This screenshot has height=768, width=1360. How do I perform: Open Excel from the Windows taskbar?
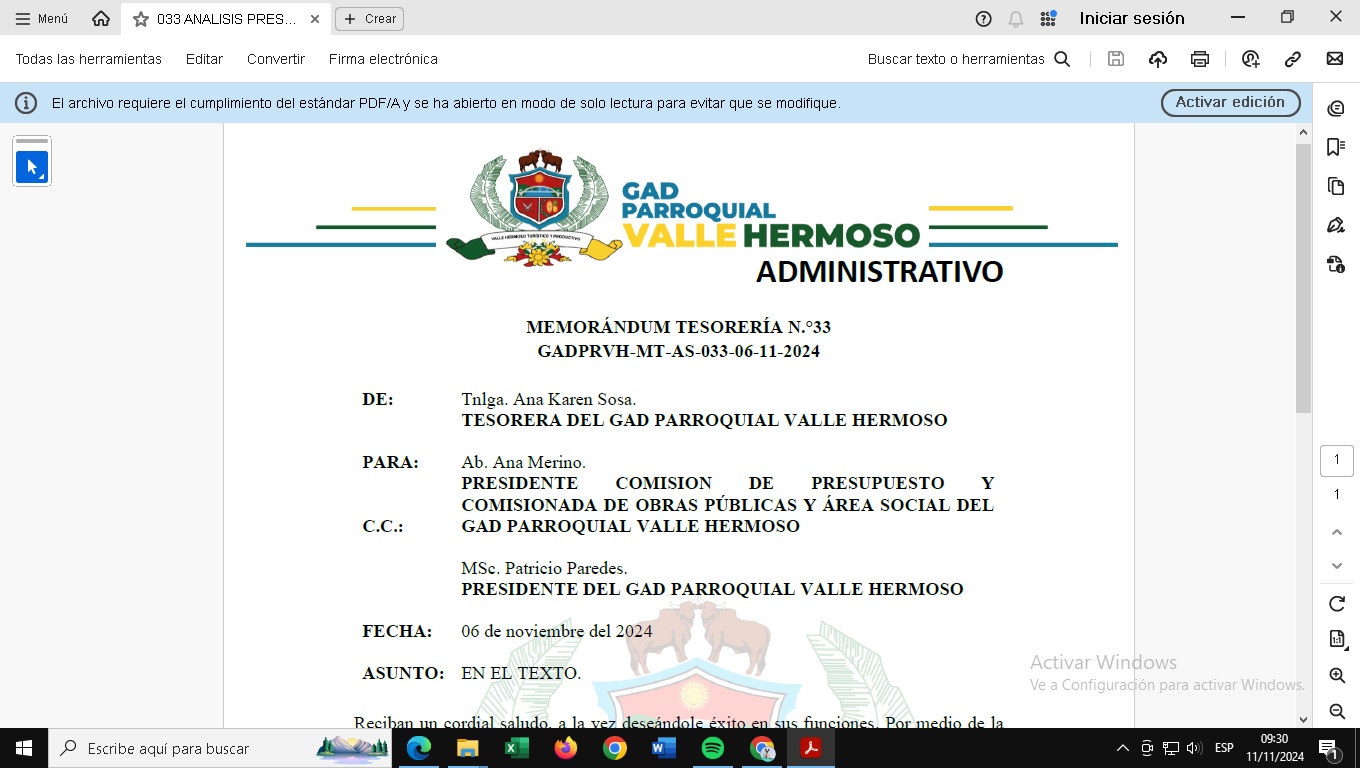tap(517, 748)
